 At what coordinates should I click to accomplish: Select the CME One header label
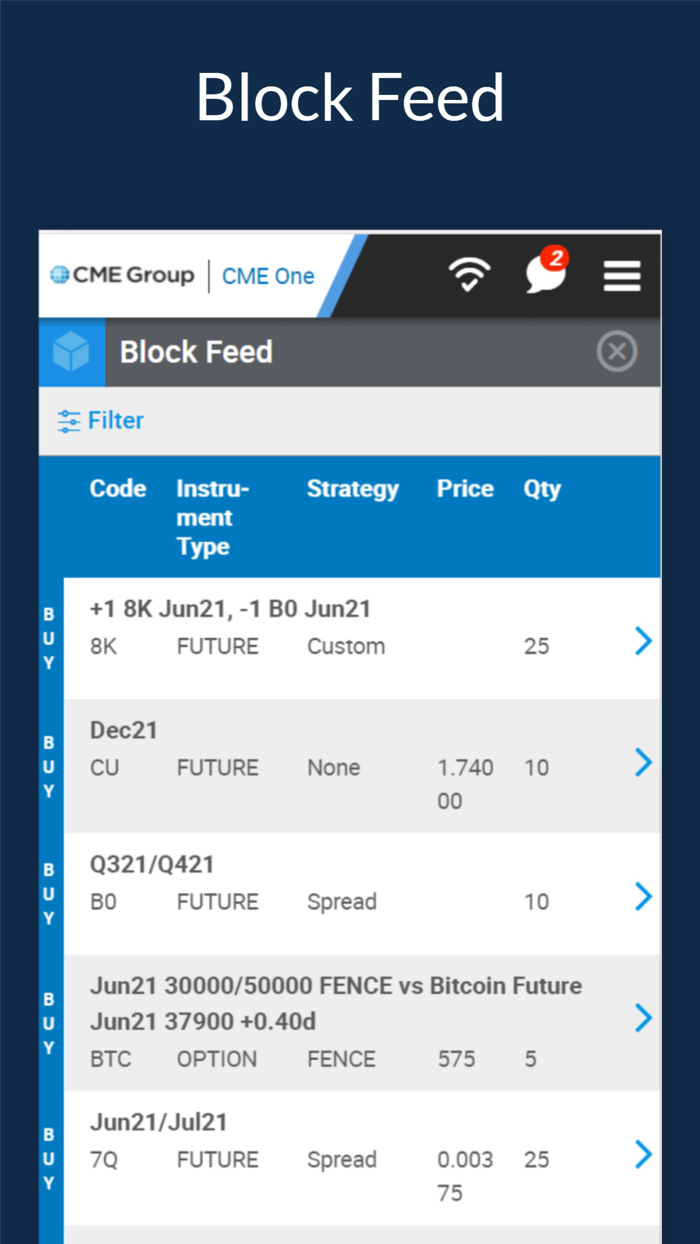coord(267,275)
